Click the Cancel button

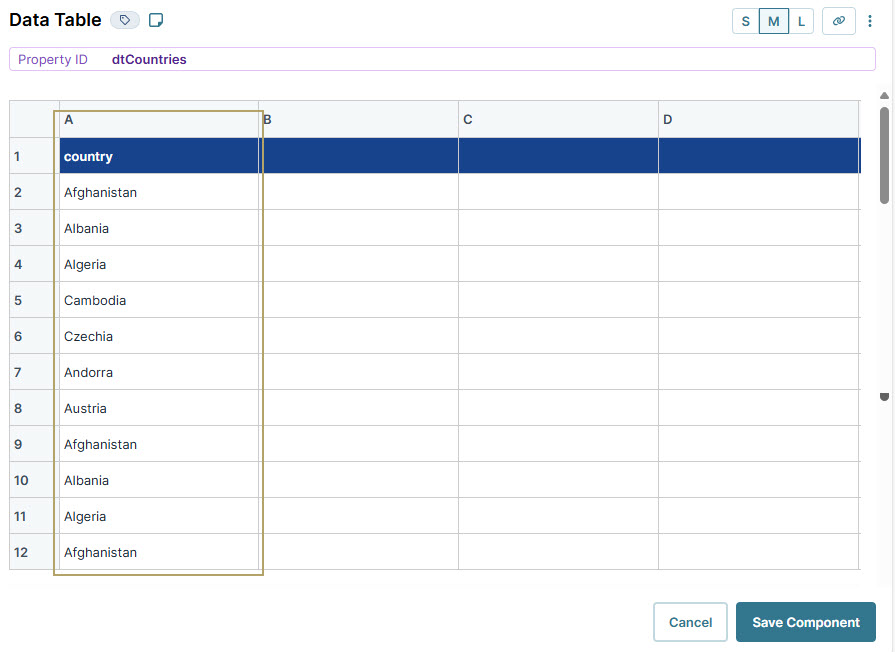coord(690,622)
